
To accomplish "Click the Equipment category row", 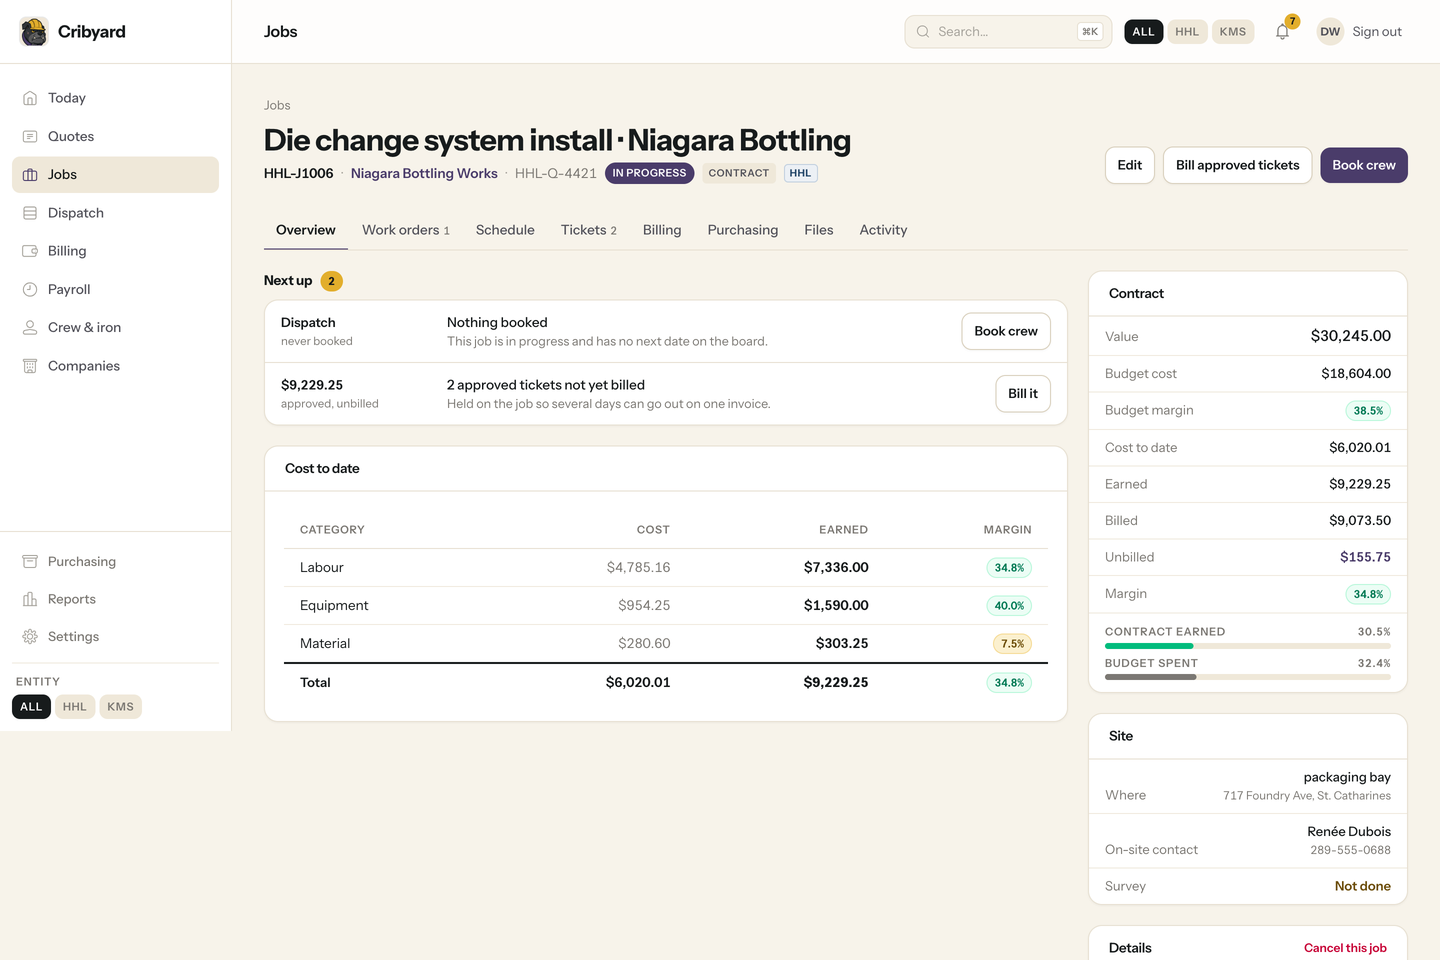I will pyautogui.click(x=666, y=606).
